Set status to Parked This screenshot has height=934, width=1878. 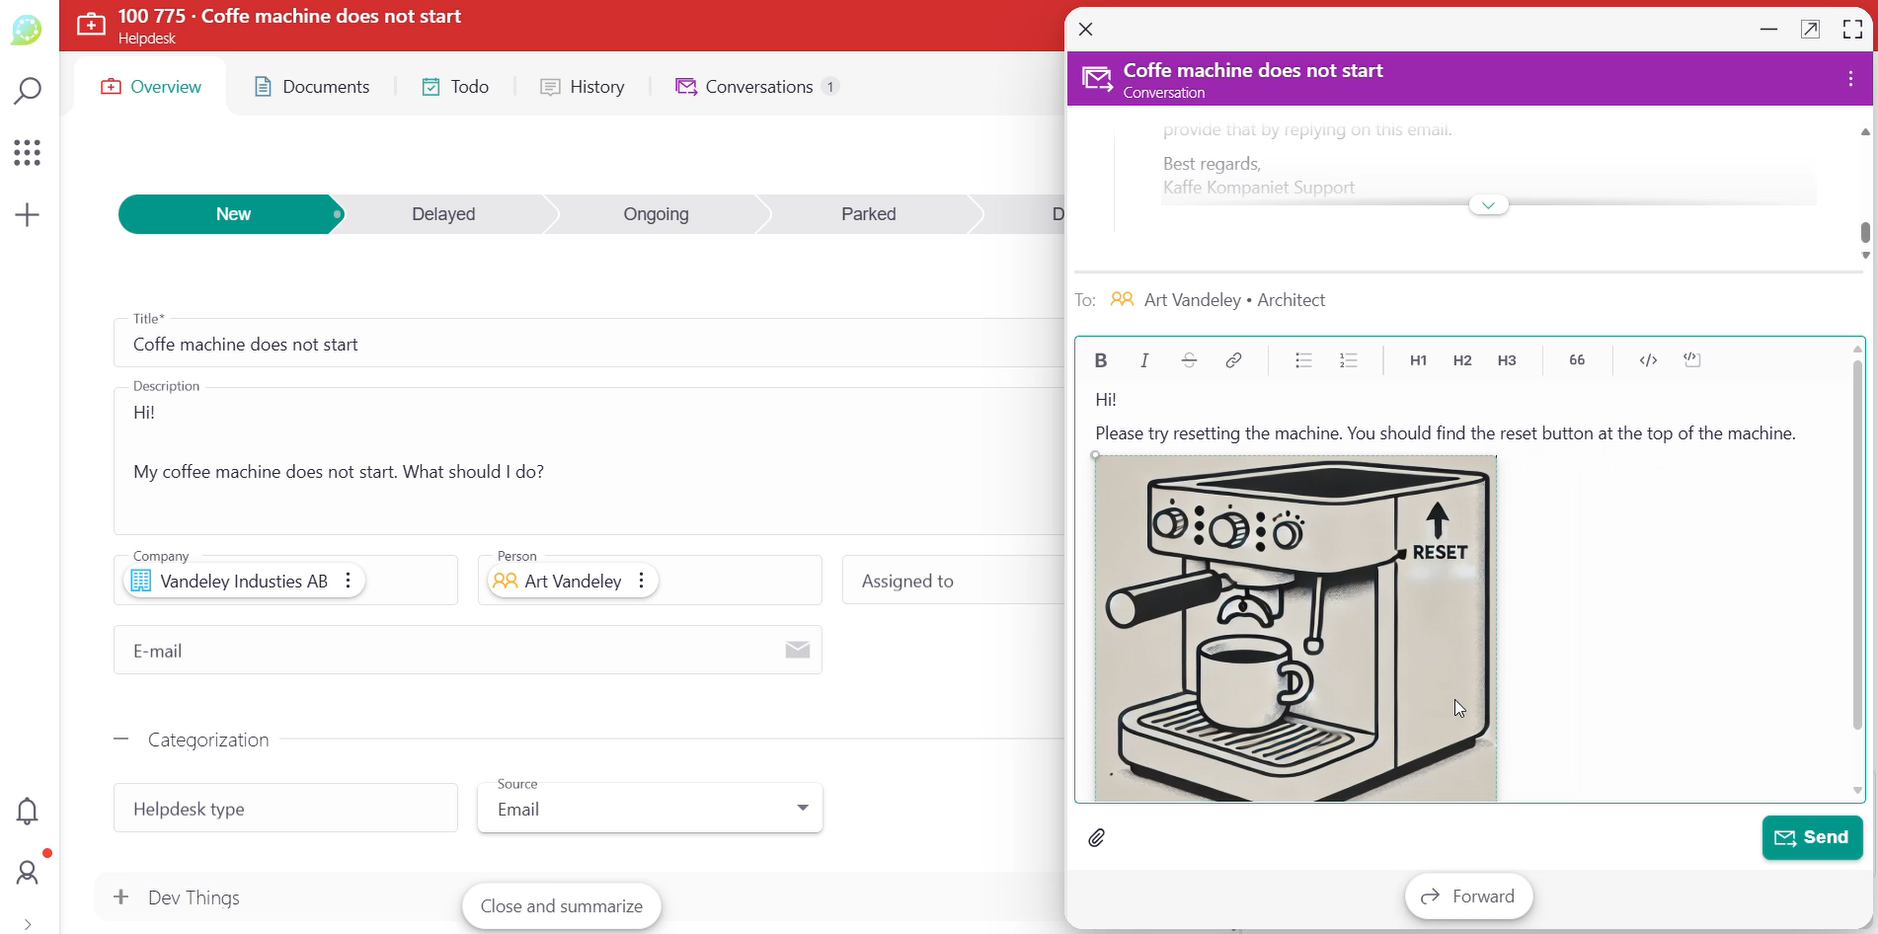[x=868, y=214]
